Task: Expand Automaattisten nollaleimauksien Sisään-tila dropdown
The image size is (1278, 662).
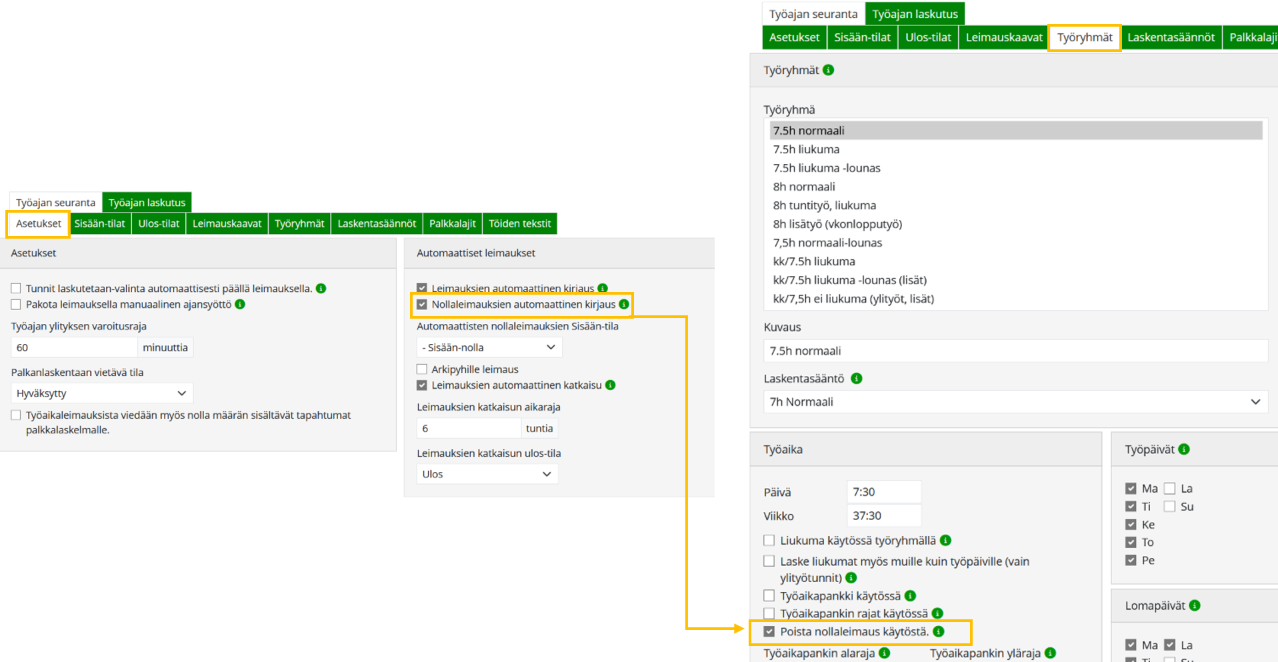Action: click(x=489, y=347)
